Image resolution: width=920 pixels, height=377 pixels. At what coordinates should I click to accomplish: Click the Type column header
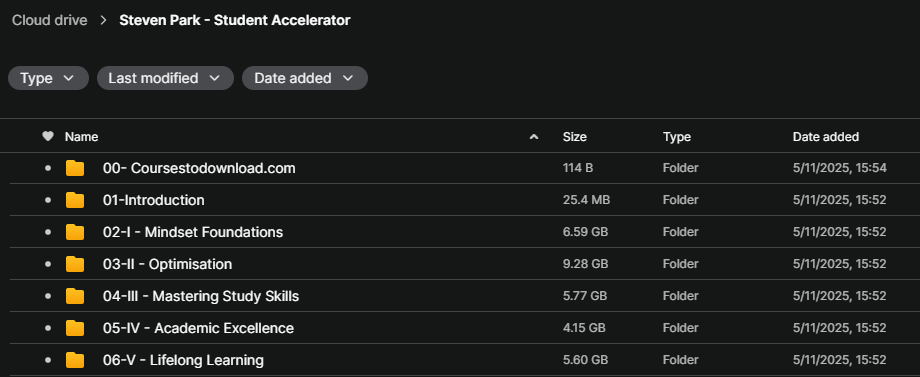click(x=677, y=137)
